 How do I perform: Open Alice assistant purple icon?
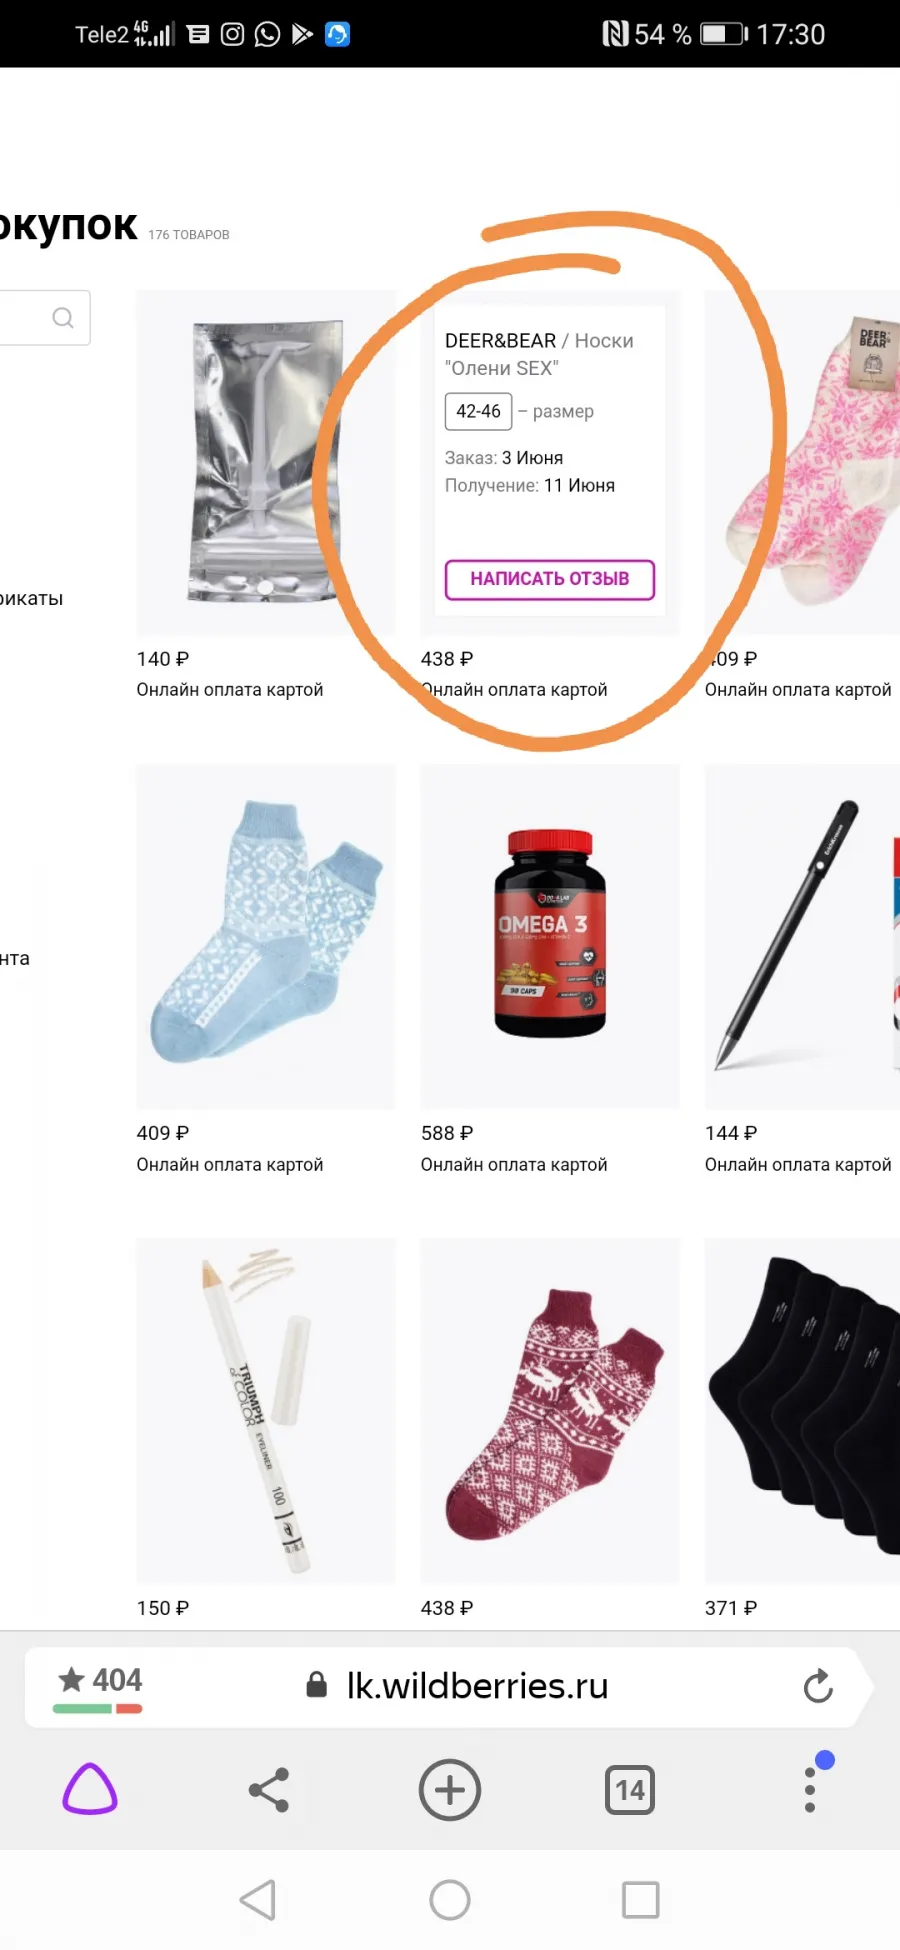pyautogui.click(x=90, y=1789)
